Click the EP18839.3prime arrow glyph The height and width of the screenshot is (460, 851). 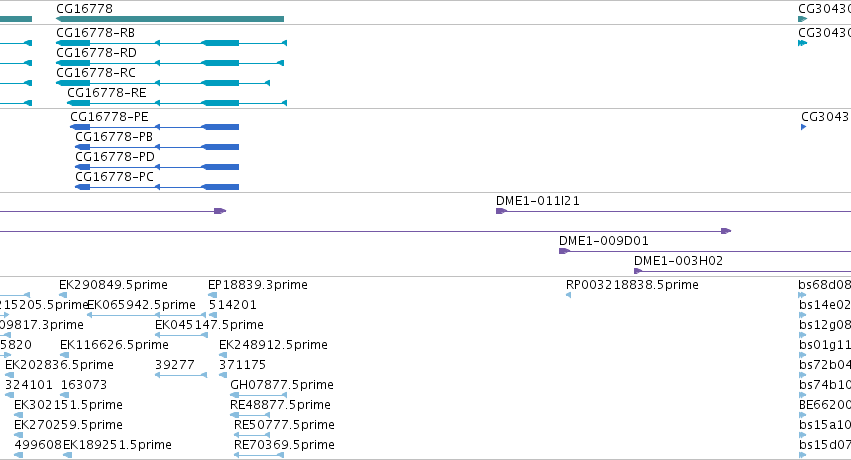[x=212, y=295]
